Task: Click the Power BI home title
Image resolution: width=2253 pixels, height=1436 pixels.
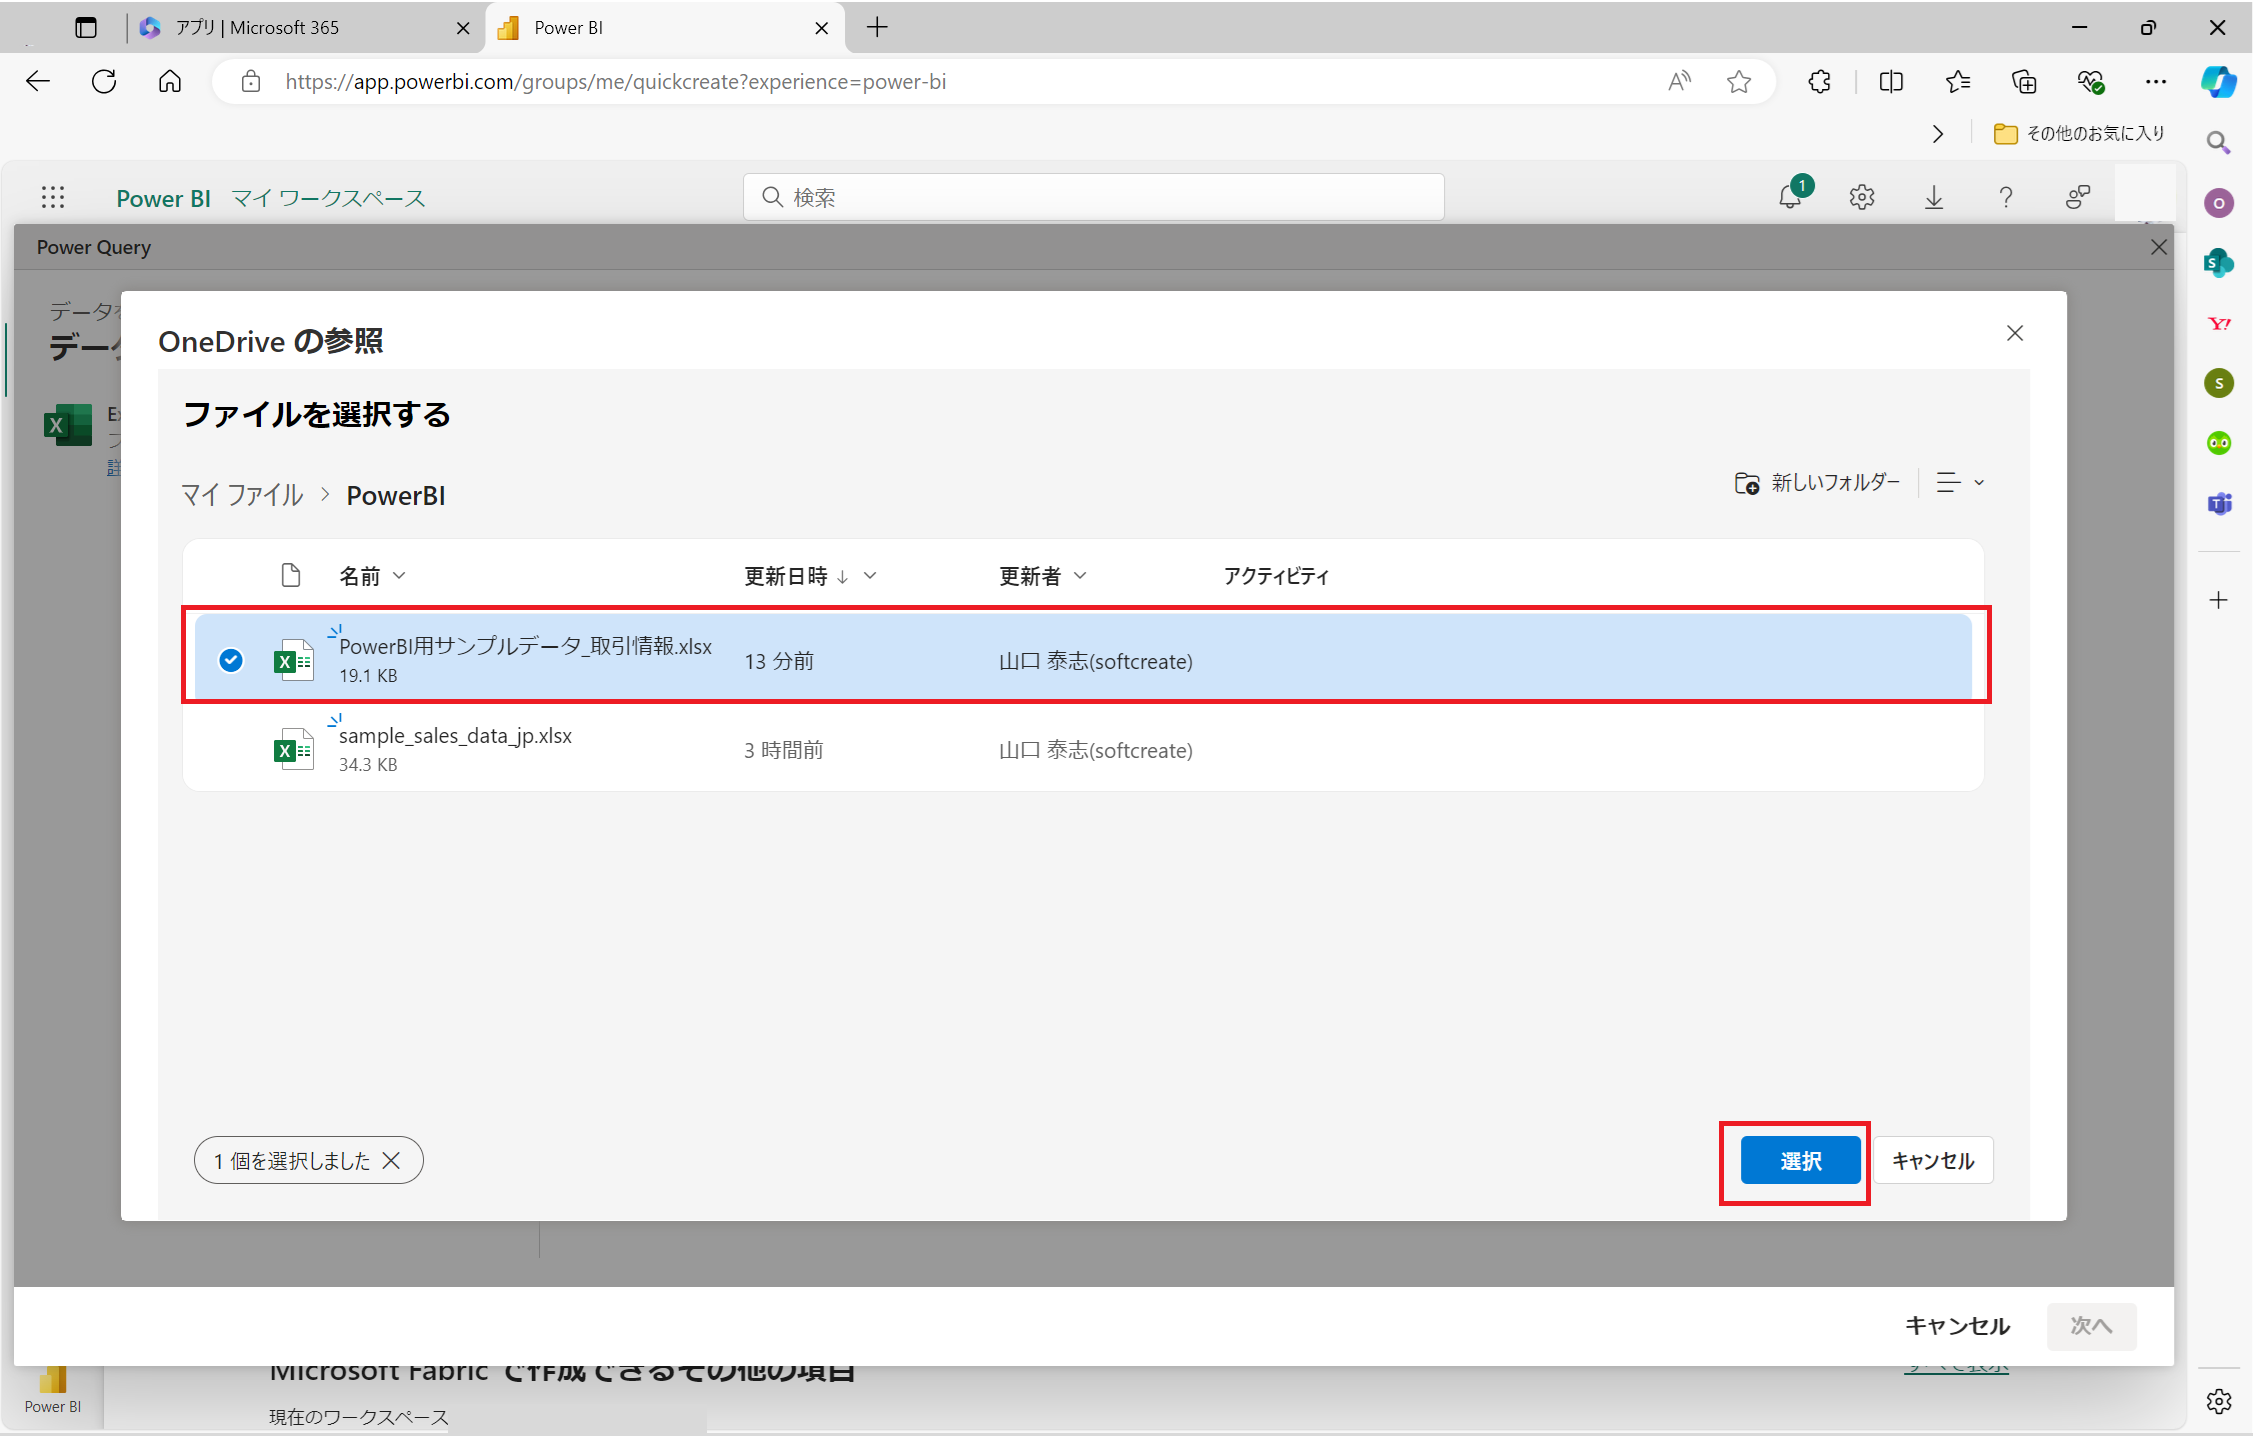Action: 163,198
